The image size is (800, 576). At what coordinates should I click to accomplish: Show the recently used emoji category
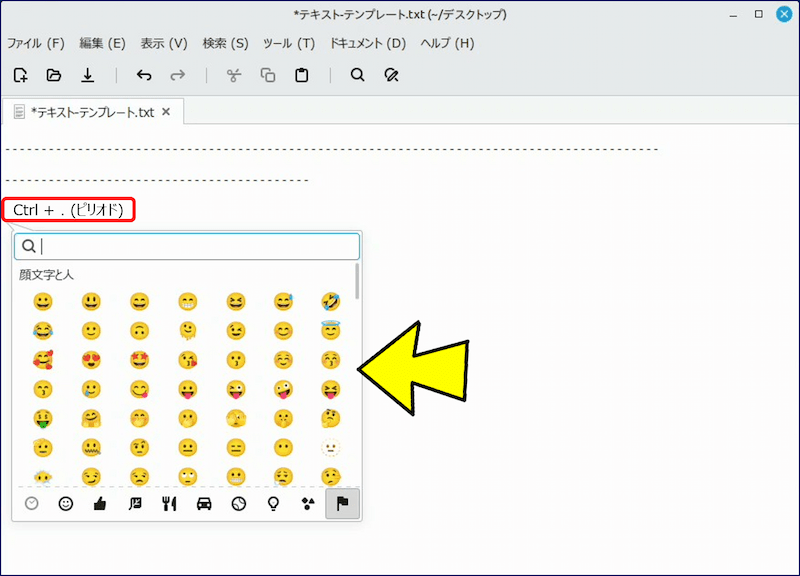[31, 504]
